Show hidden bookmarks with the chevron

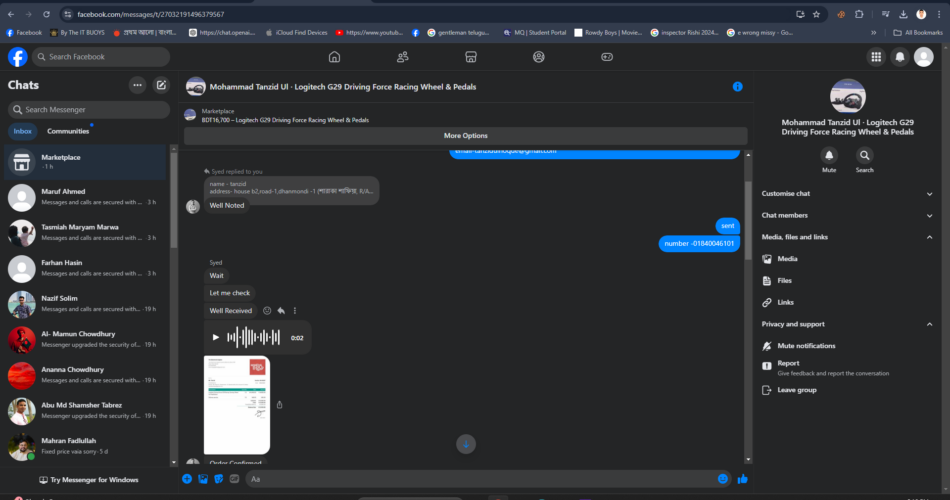tap(874, 33)
